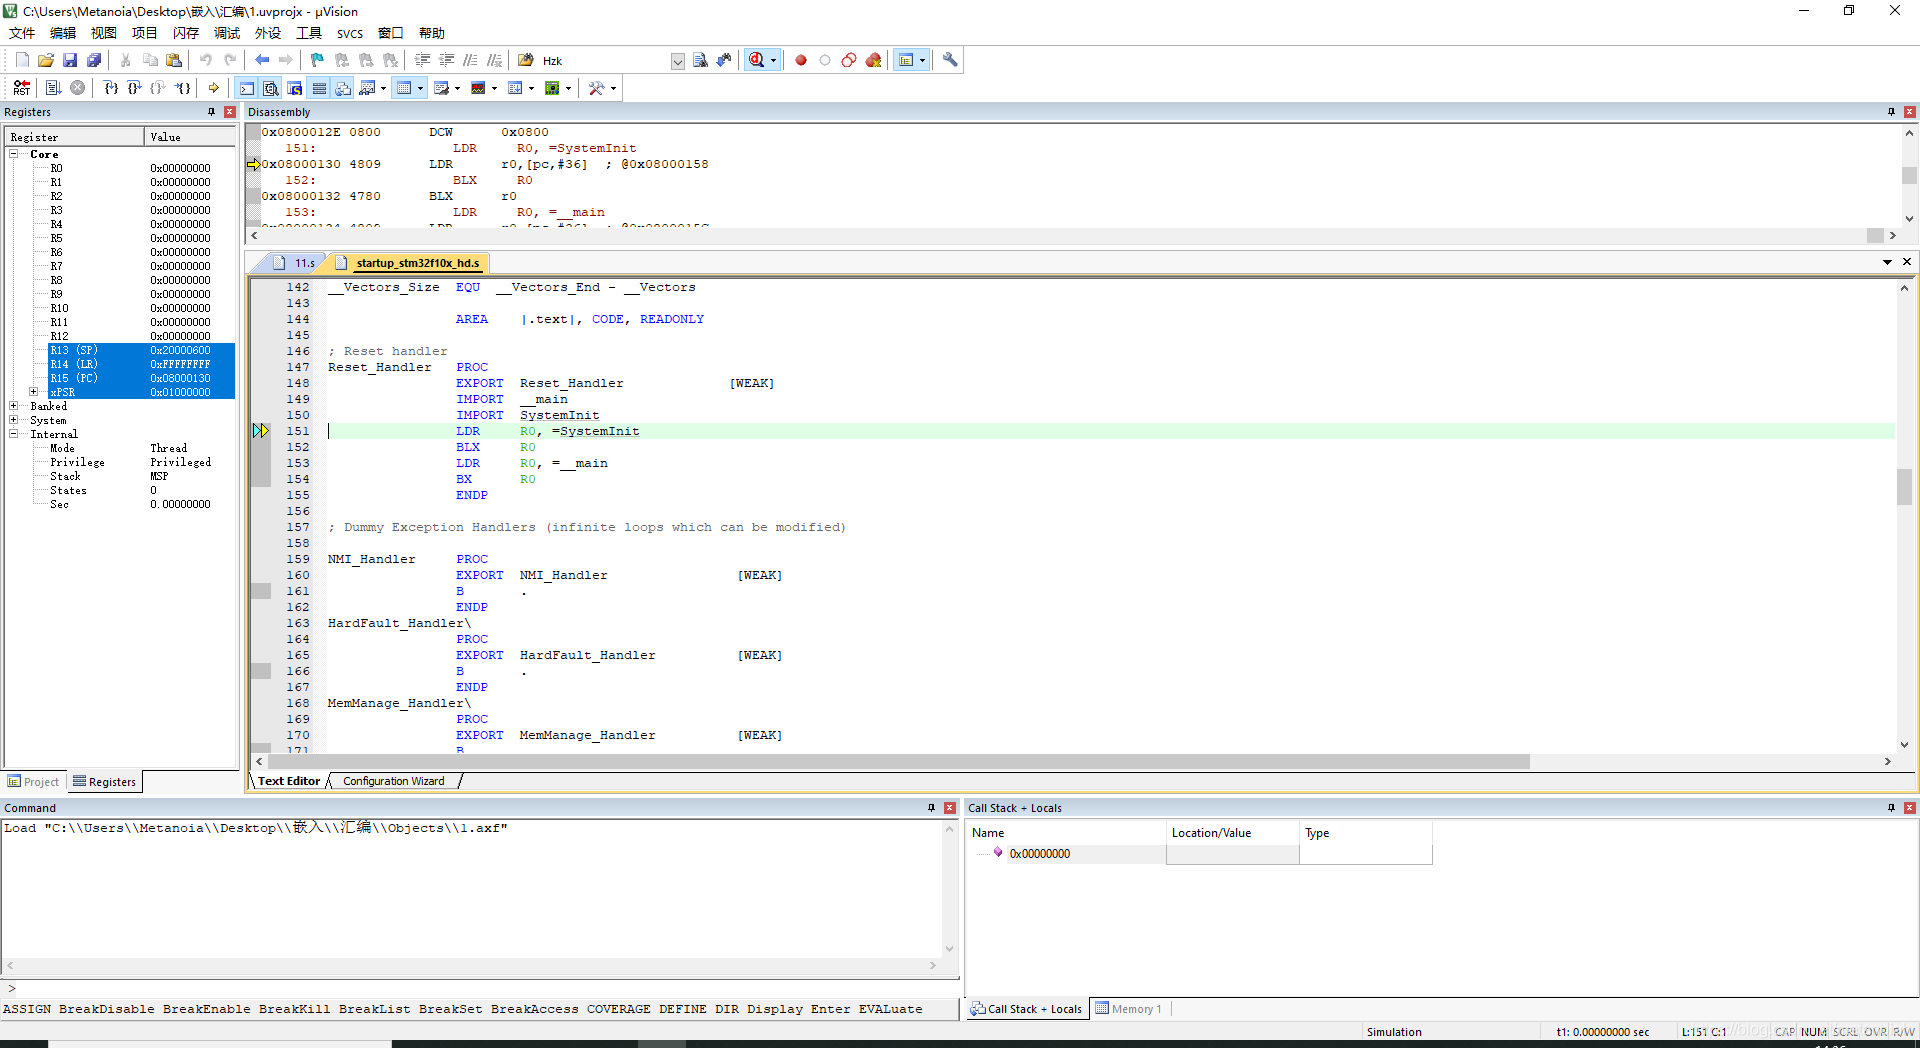This screenshot has height=1048, width=1920.
Task: Step into one line
Action: pos(111,88)
